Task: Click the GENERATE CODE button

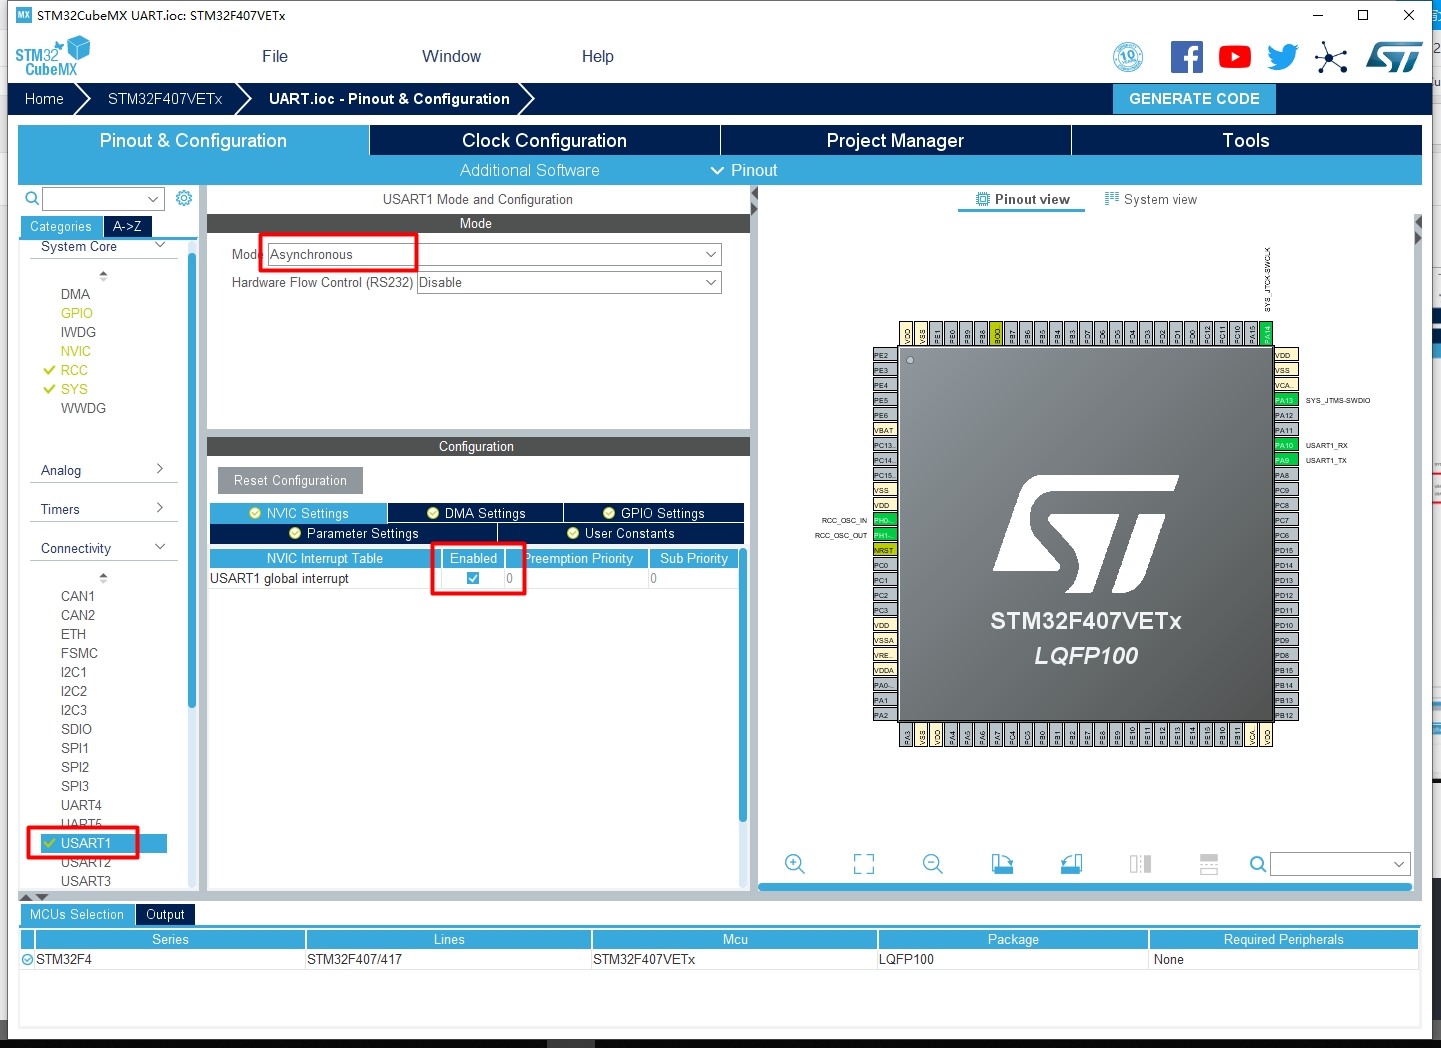Action: point(1193,98)
